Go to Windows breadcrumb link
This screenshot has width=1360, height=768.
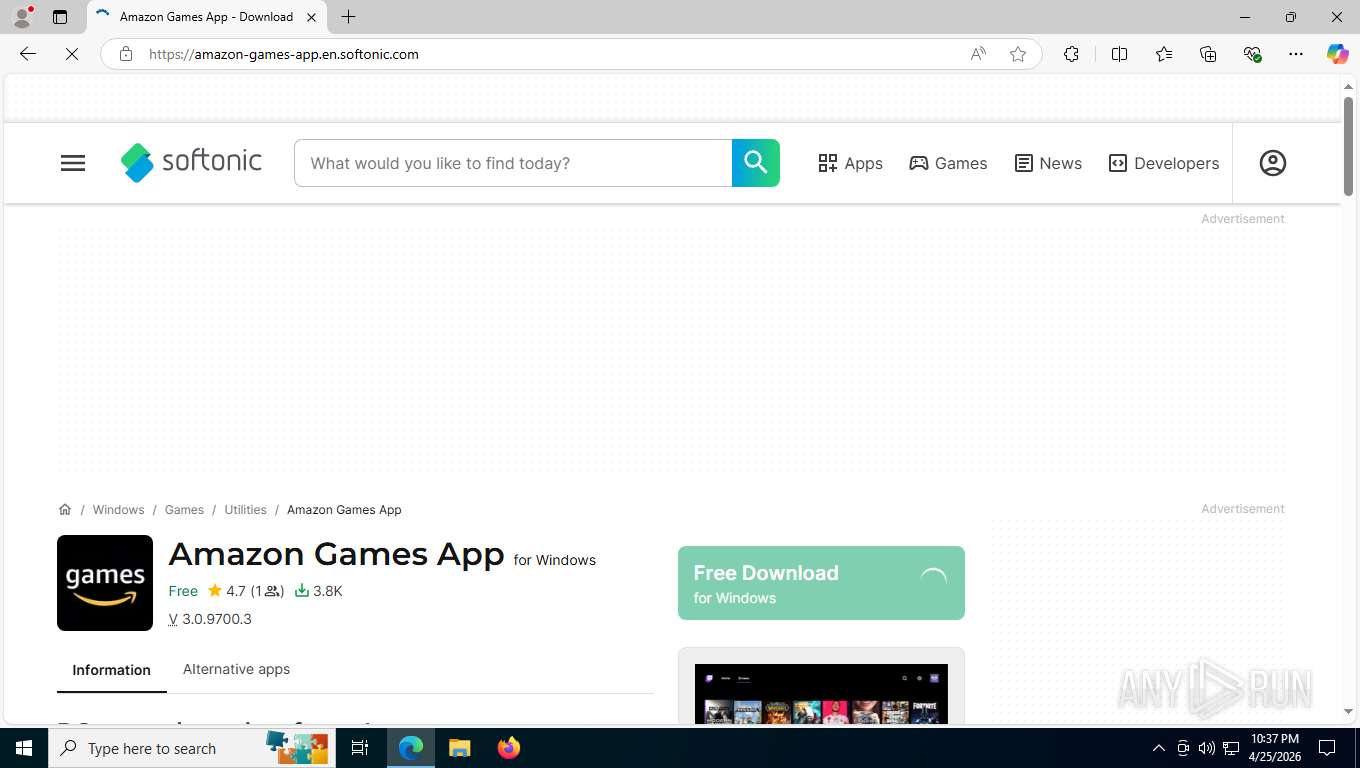(x=119, y=509)
